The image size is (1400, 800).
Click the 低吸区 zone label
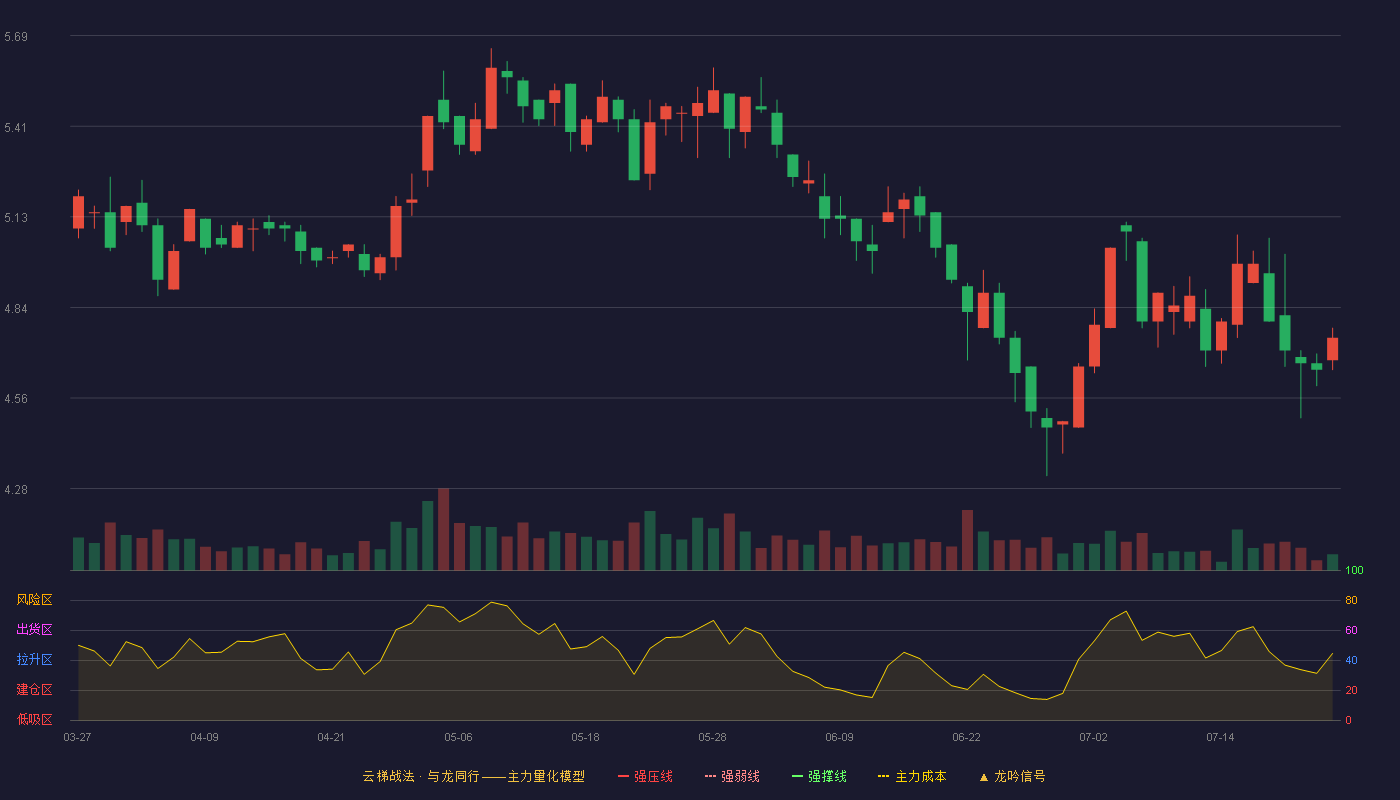click(34, 720)
